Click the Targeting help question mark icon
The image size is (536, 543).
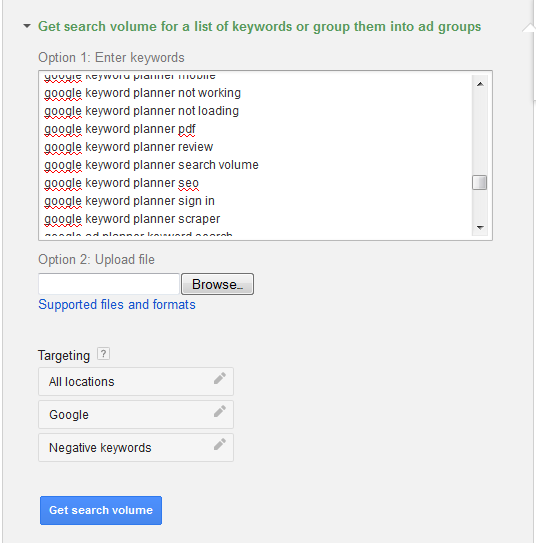coord(103,354)
